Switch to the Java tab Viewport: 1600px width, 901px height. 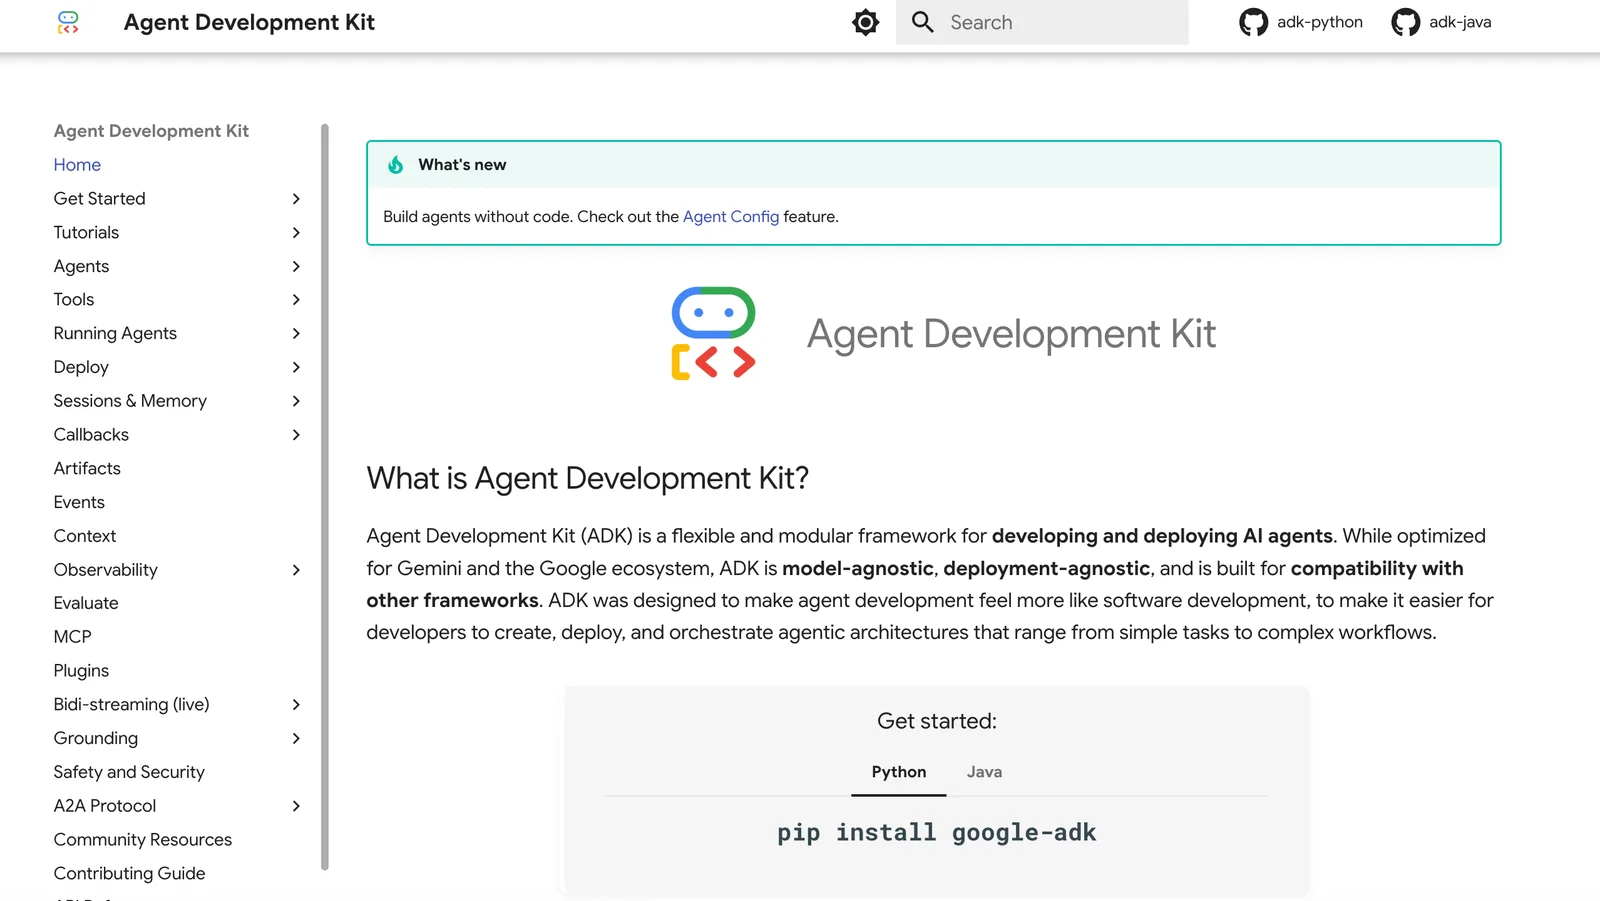(x=984, y=771)
